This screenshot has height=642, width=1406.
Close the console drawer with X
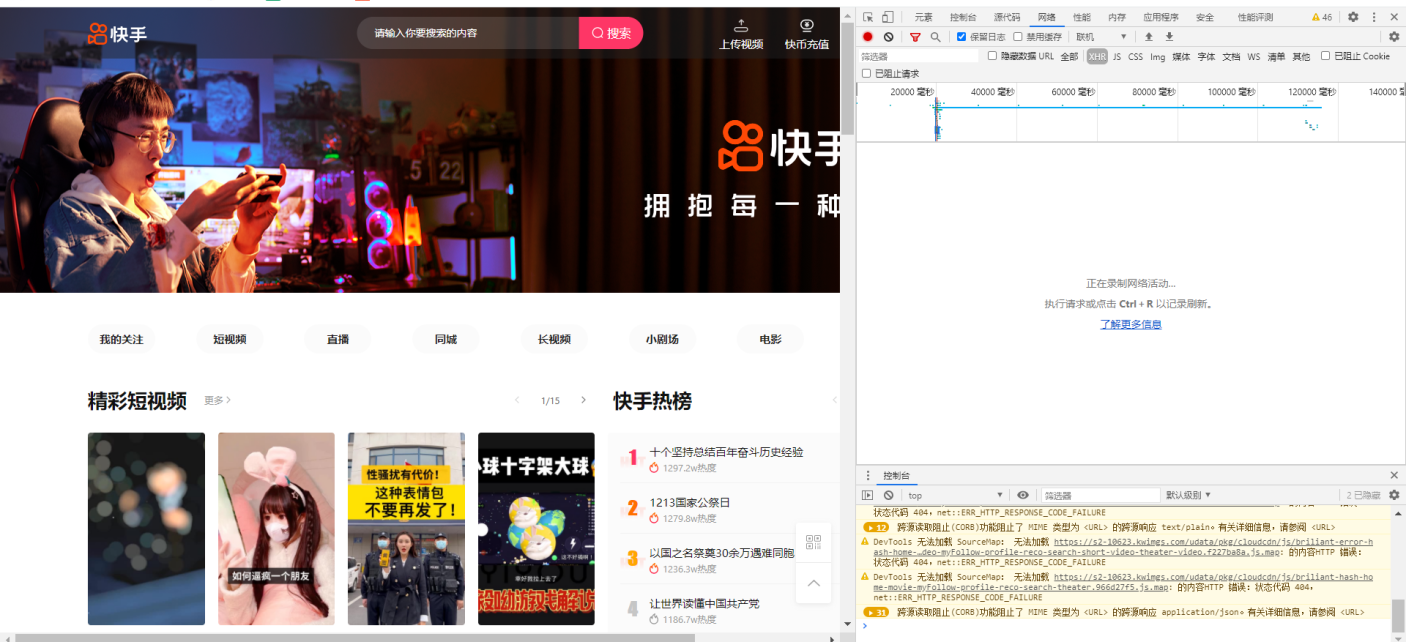coord(1394,476)
